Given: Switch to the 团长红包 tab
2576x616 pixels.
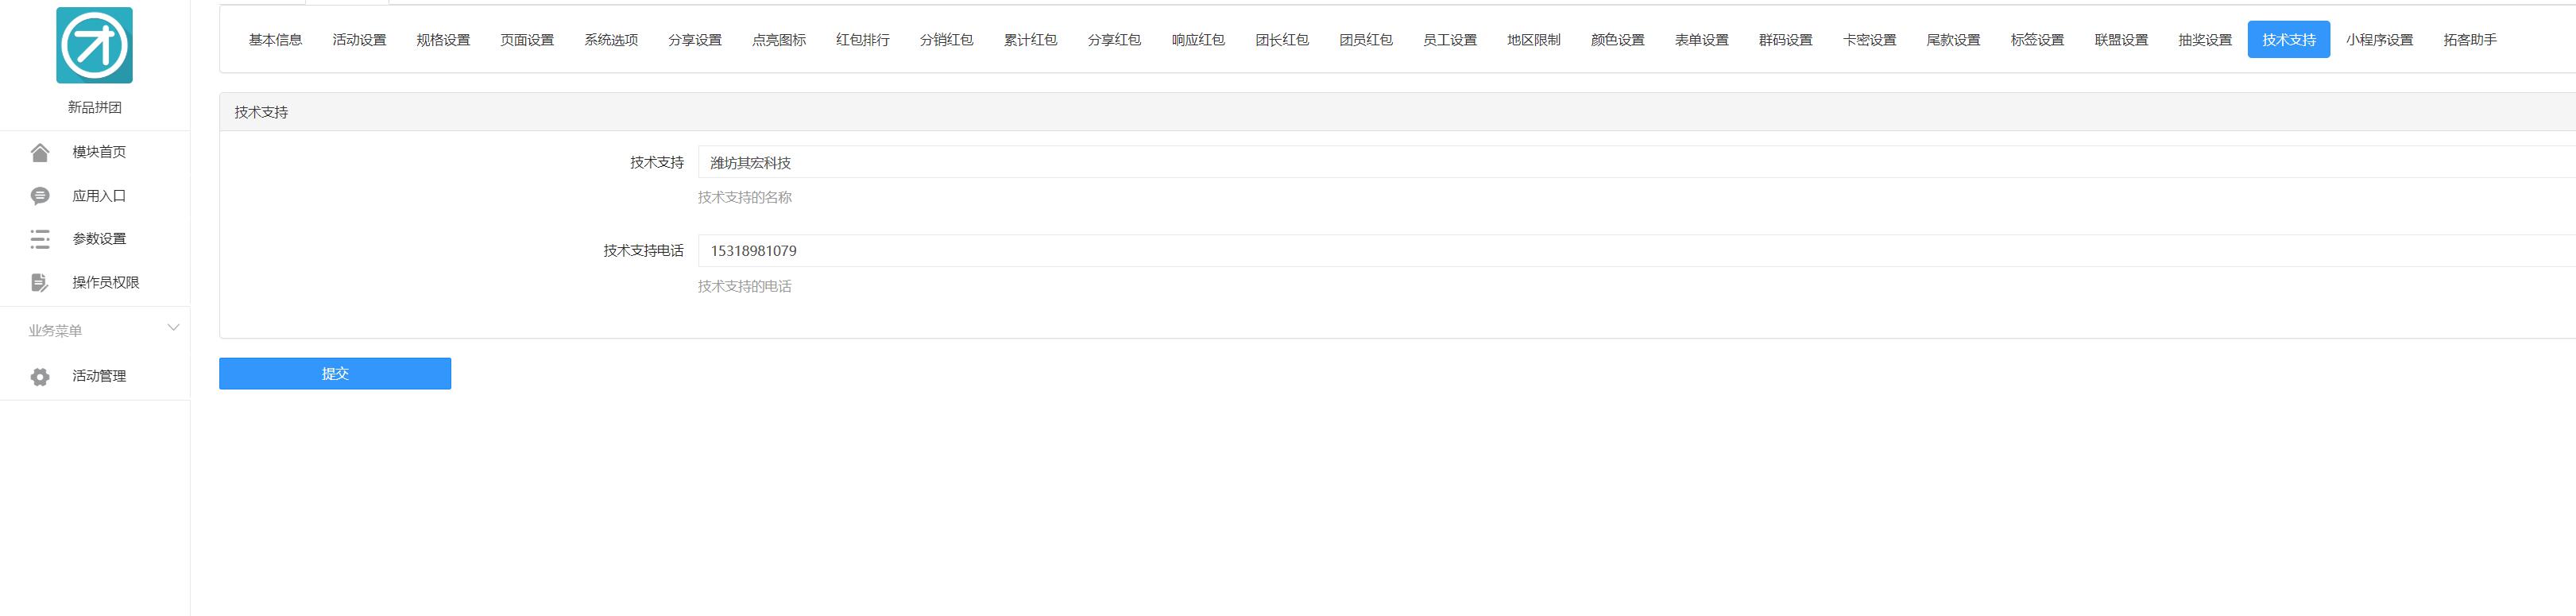Looking at the screenshot, I should pyautogui.click(x=1282, y=40).
